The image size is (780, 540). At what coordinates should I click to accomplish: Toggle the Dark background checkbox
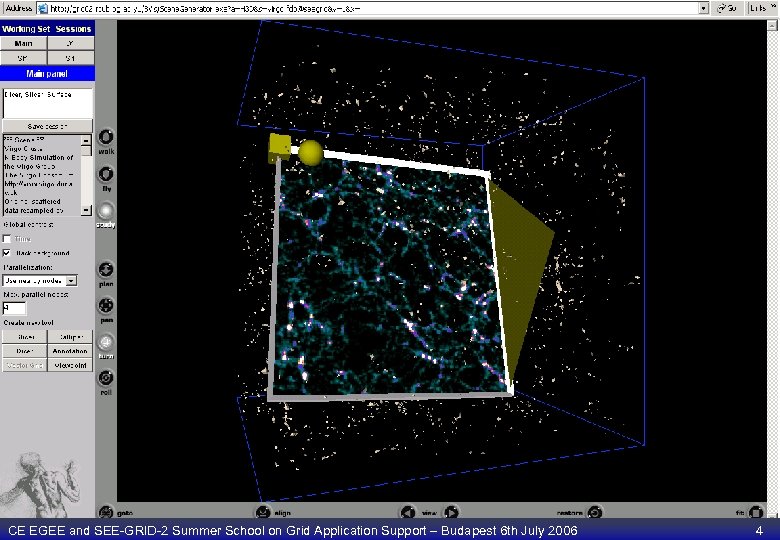[7, 253]
